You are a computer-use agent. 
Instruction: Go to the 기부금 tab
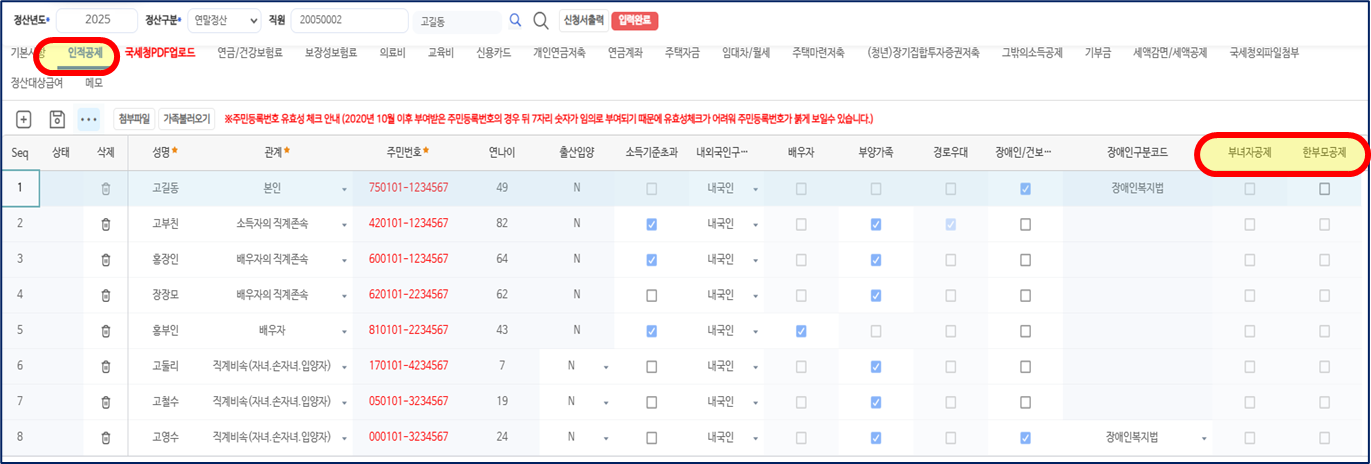click(x=1098, y=52)
